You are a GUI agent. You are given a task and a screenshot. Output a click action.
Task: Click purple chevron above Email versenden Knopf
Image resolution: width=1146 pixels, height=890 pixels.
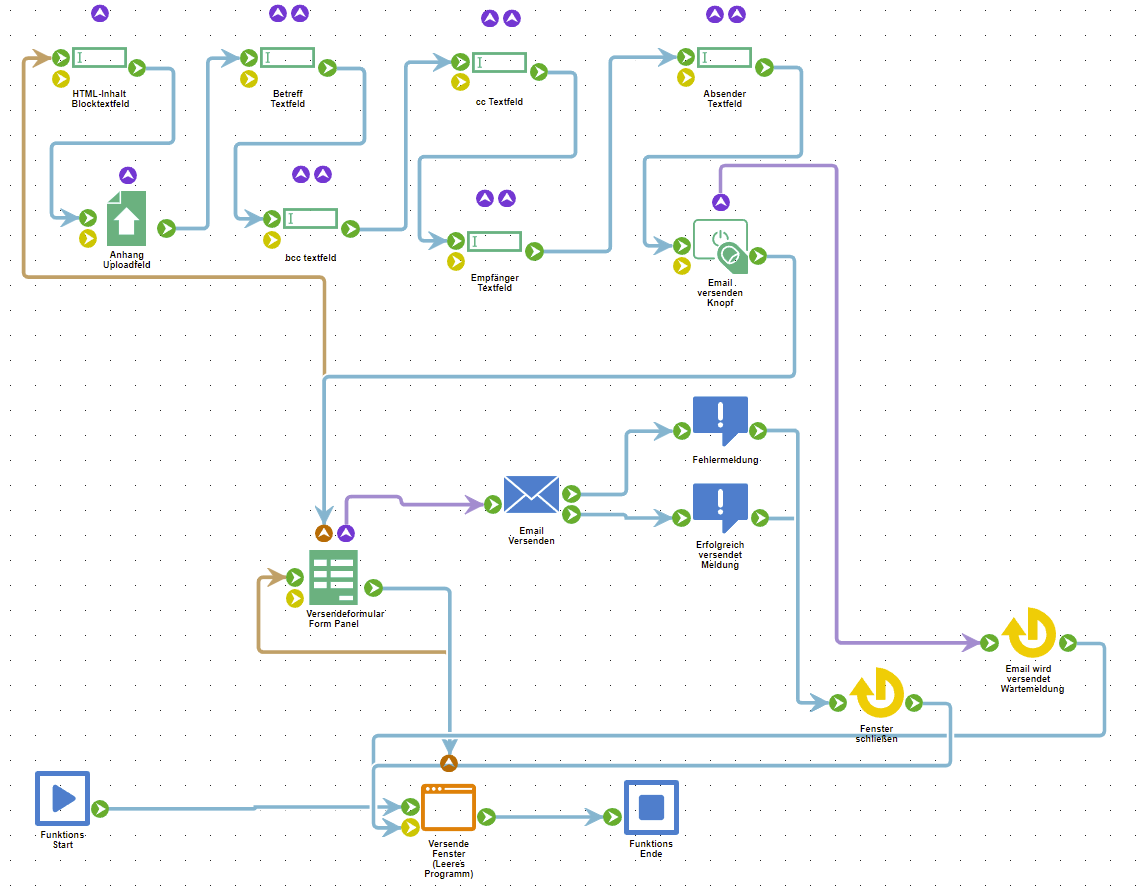720,203
